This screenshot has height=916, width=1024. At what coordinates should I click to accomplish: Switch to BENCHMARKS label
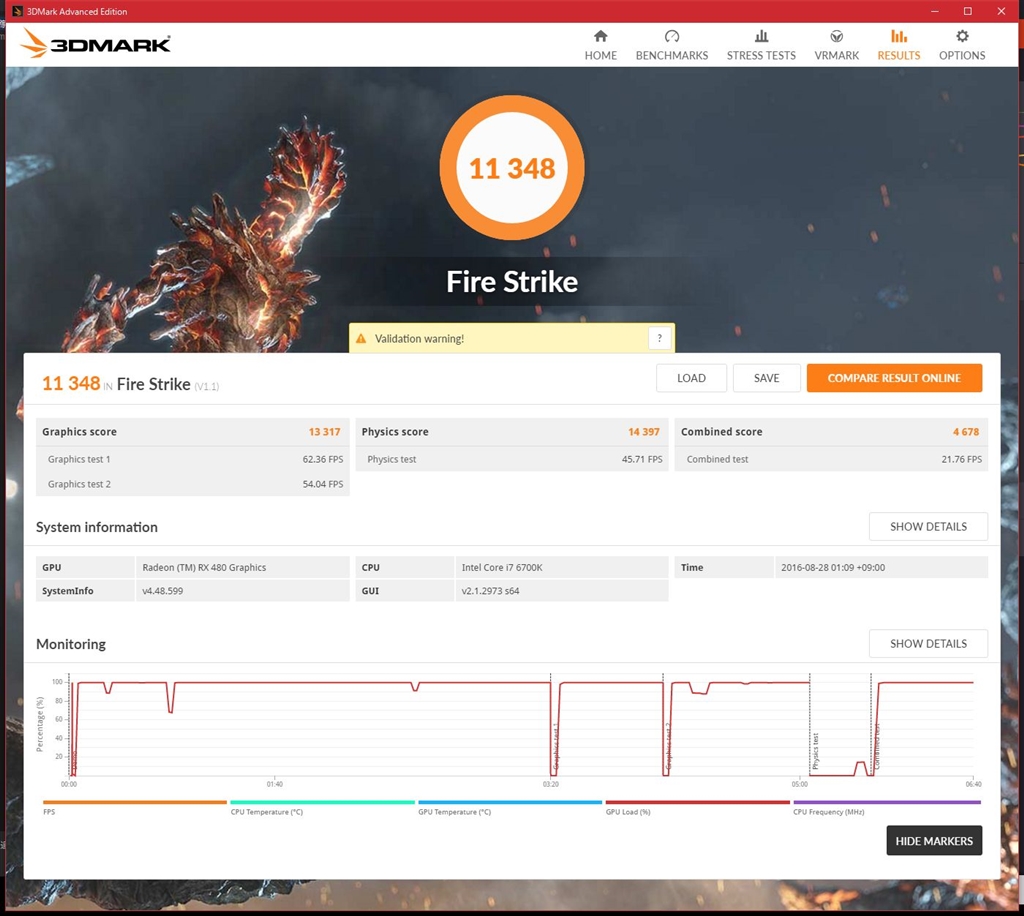coord(671,55)
